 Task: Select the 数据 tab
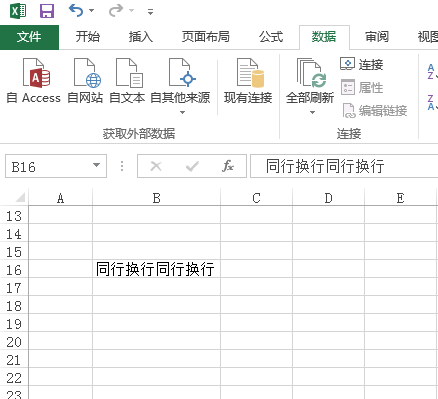tap(324, 37)
